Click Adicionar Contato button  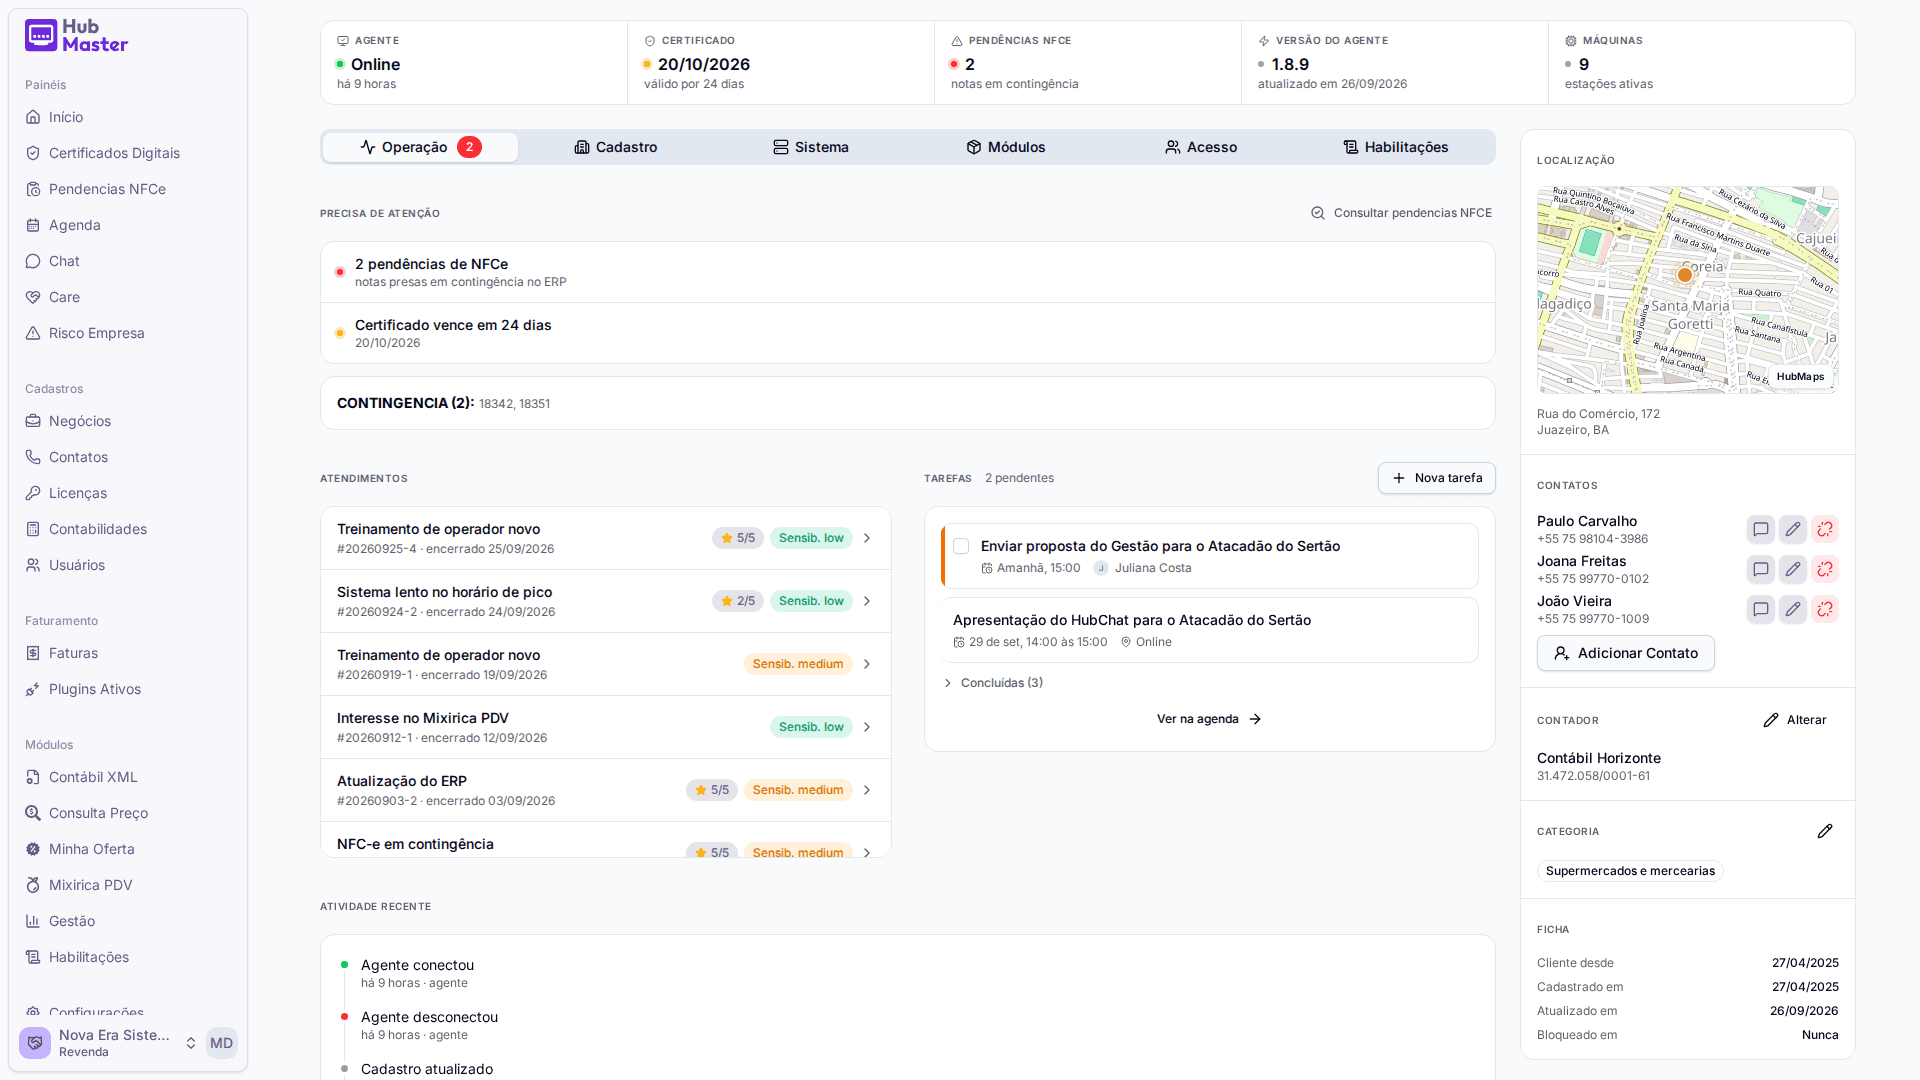(x=1626, y=653)
